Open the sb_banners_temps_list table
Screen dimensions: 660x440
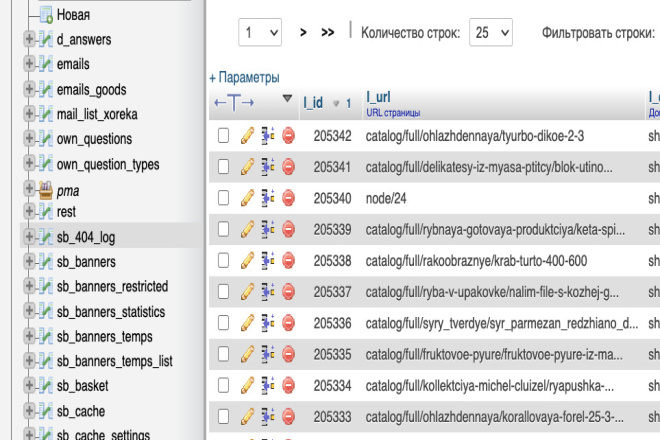[114, 361]
